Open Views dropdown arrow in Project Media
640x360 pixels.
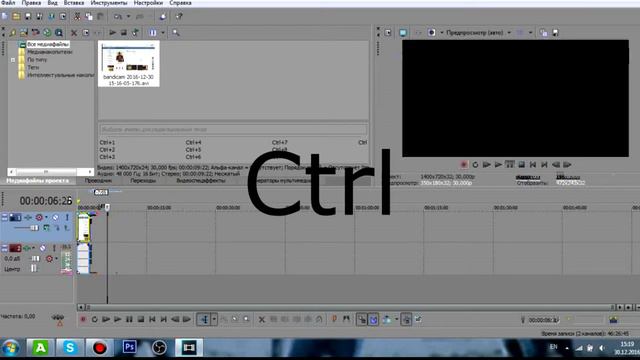[x=162, y=33]
